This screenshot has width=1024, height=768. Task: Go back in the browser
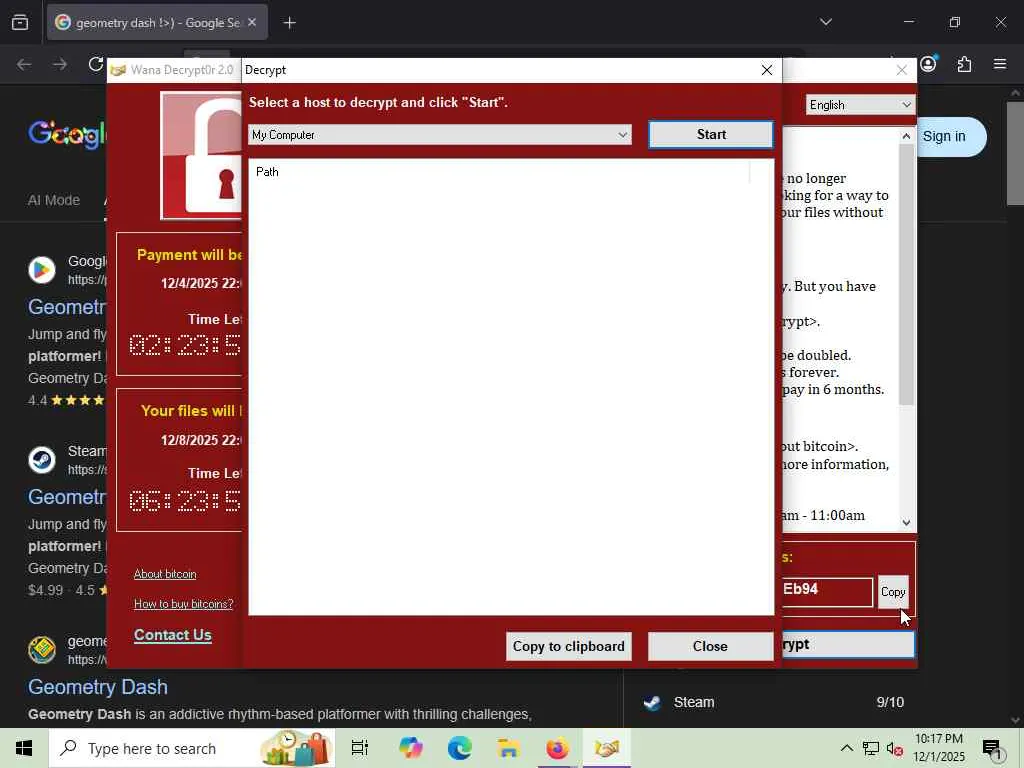coord(24,64)
